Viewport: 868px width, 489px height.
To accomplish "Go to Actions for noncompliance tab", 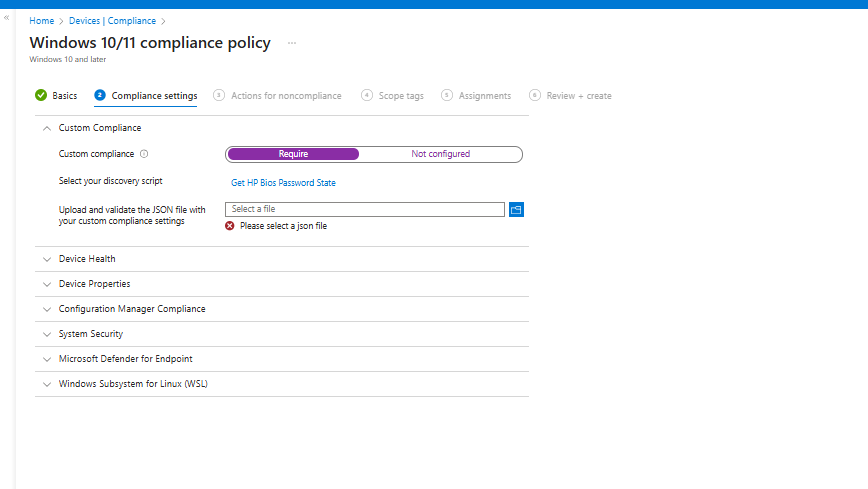I will pyautogui.click(x=285, y=96).
